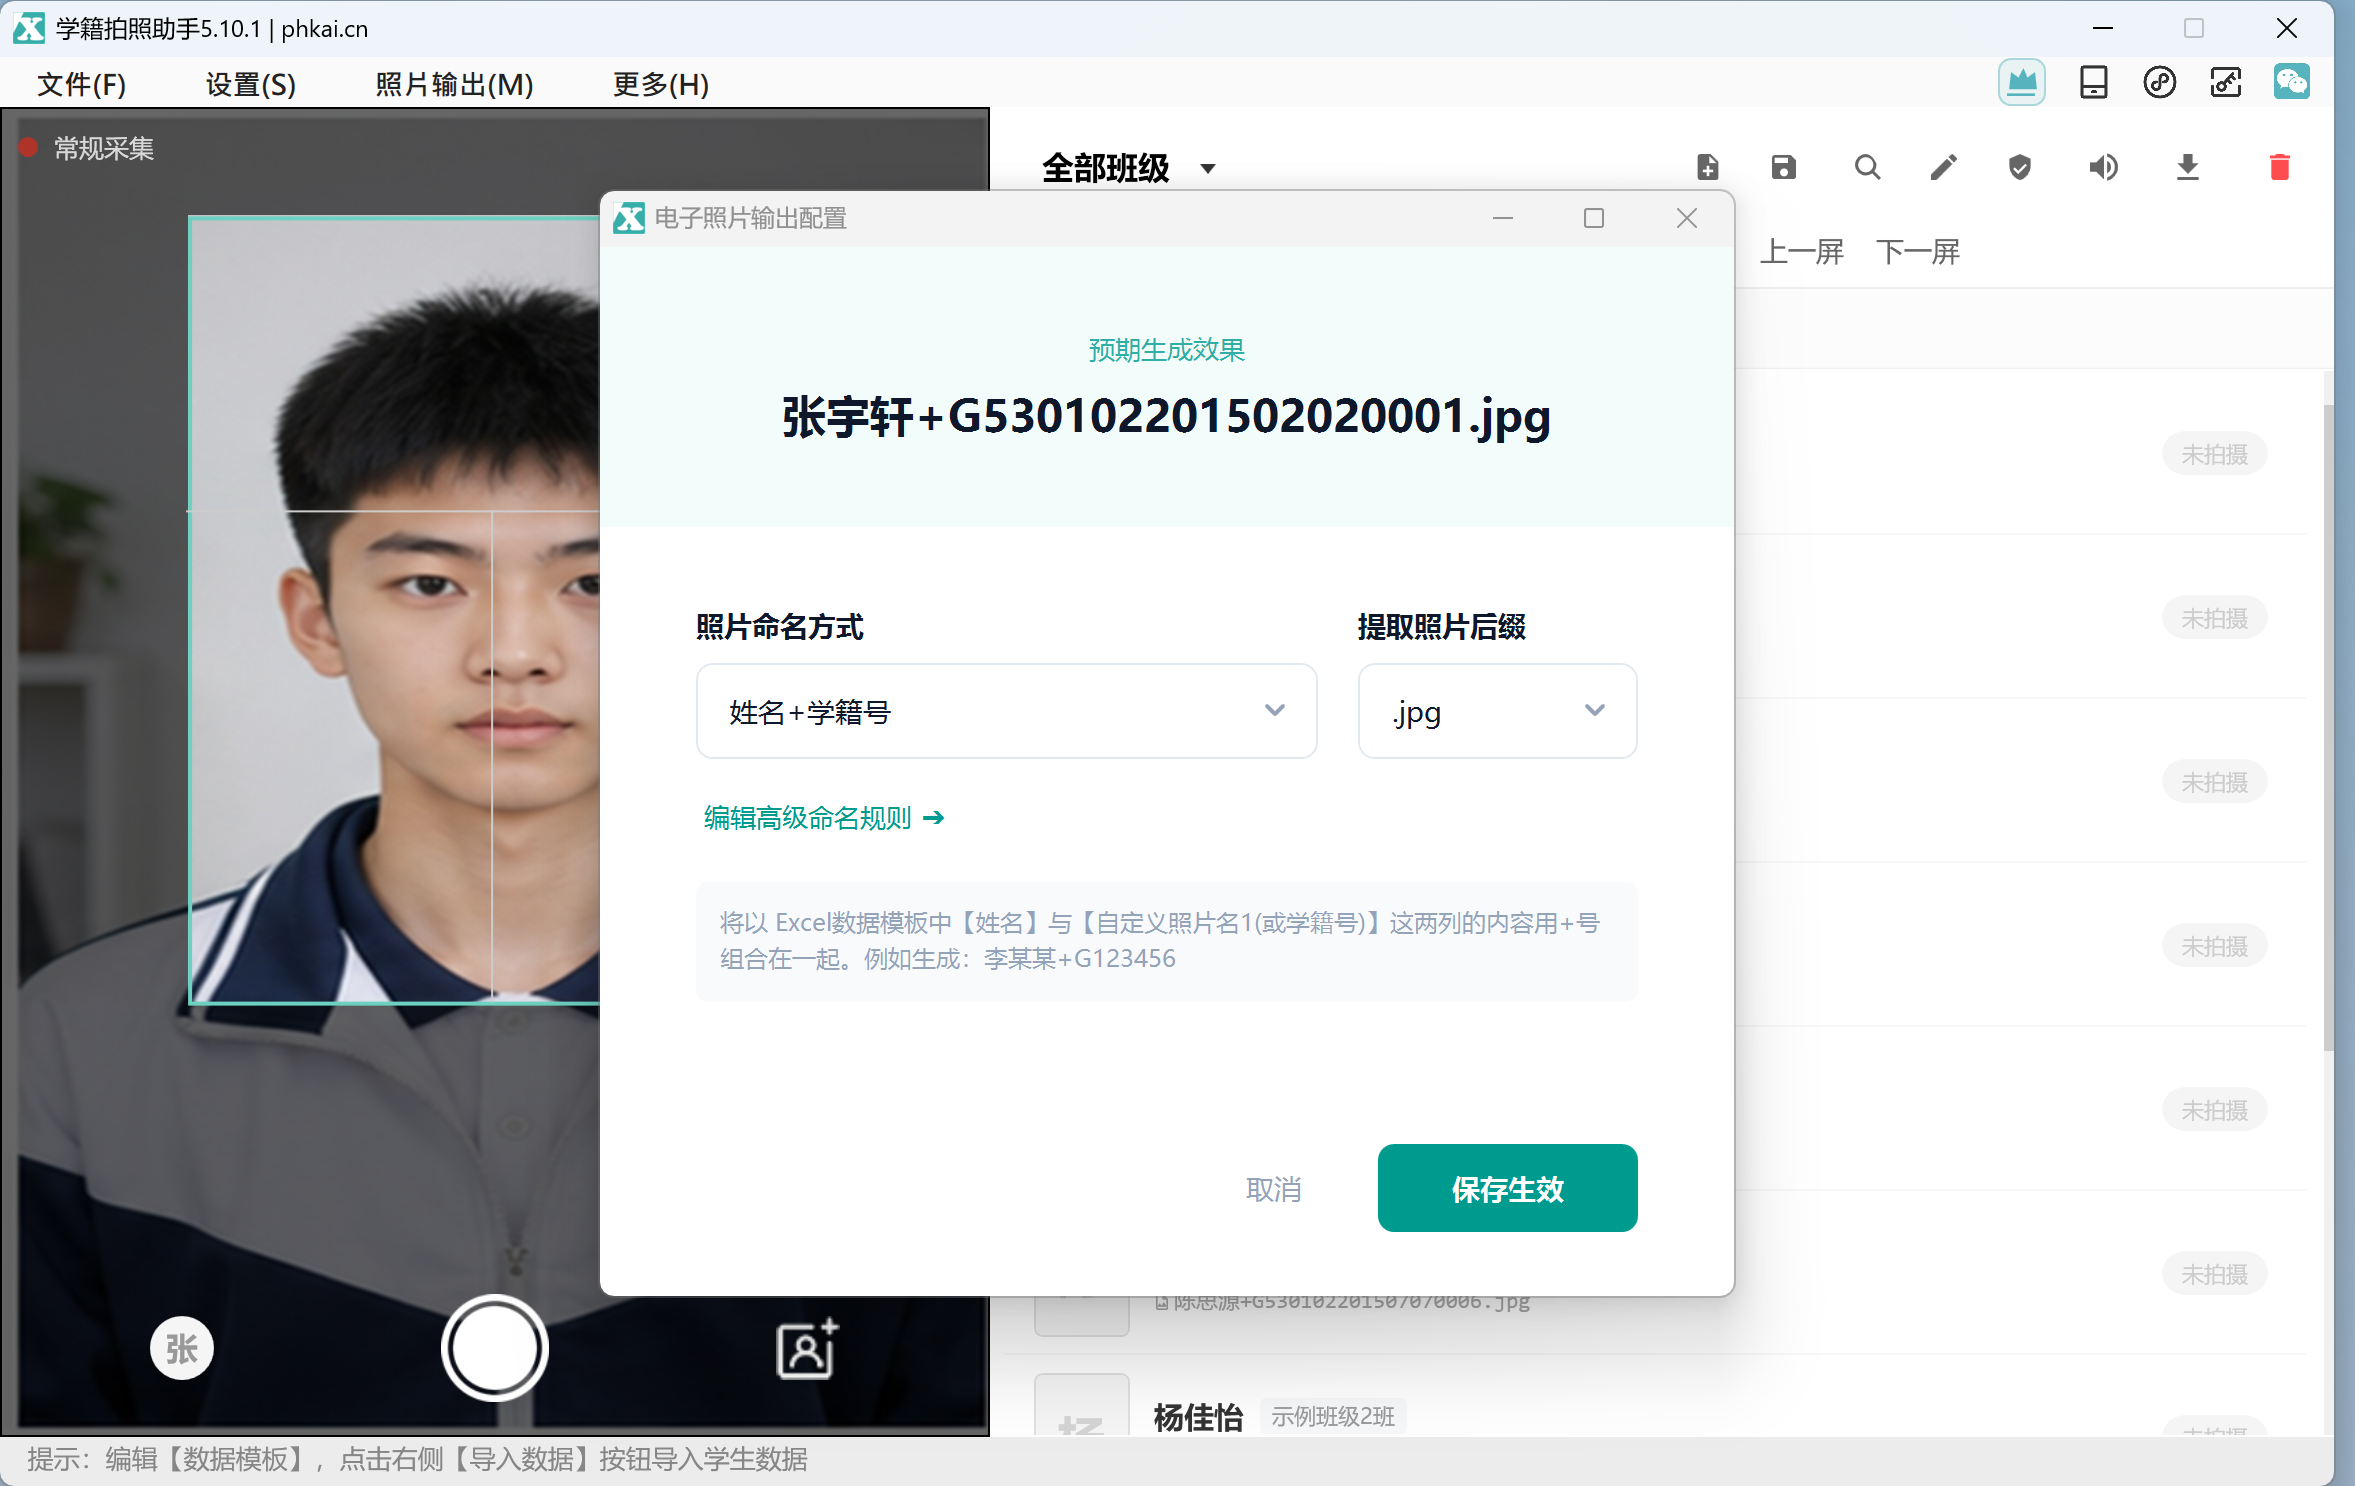
Task: Click the save disk icon
Action: 1783,167
